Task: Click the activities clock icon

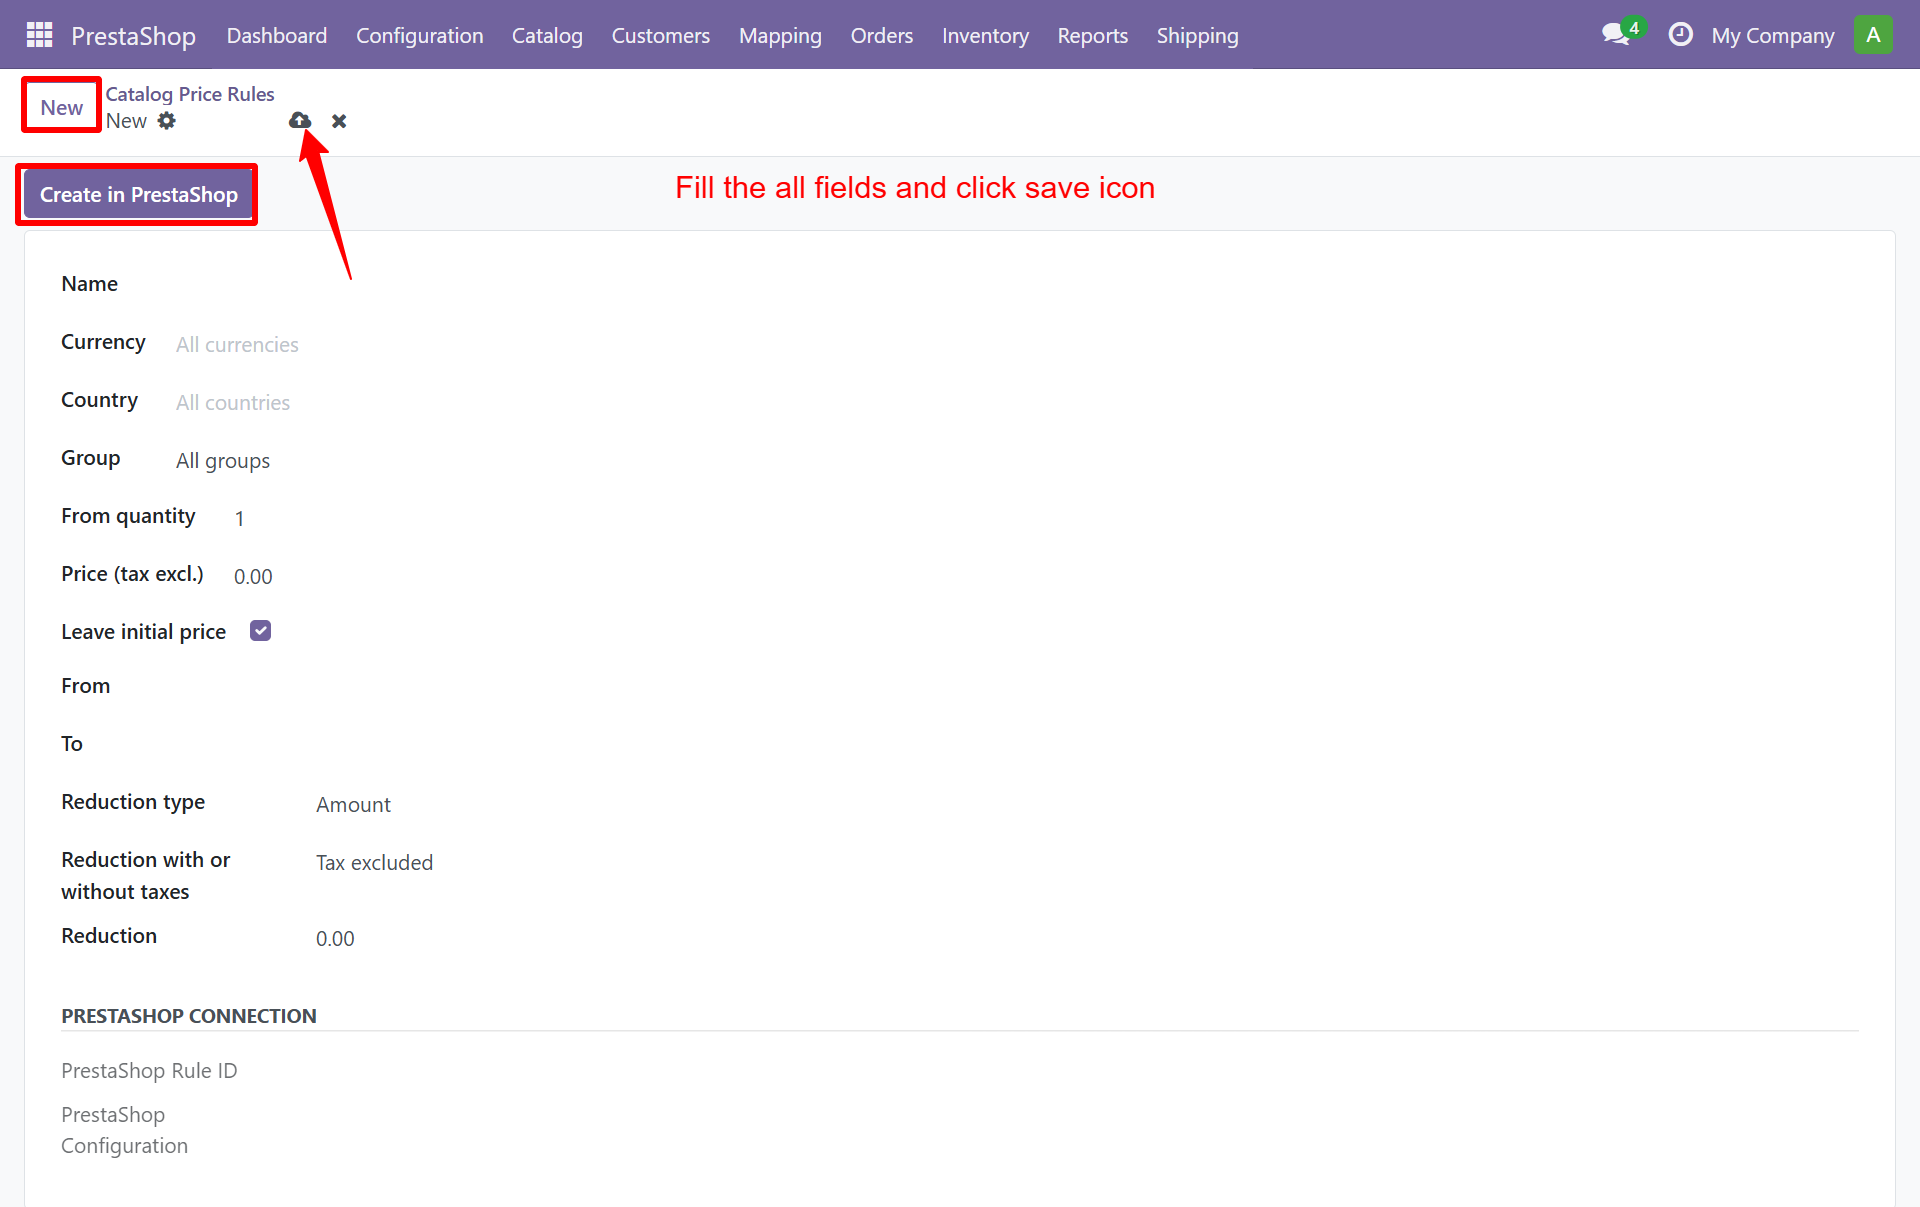Action: click(x=1680, y=34)
